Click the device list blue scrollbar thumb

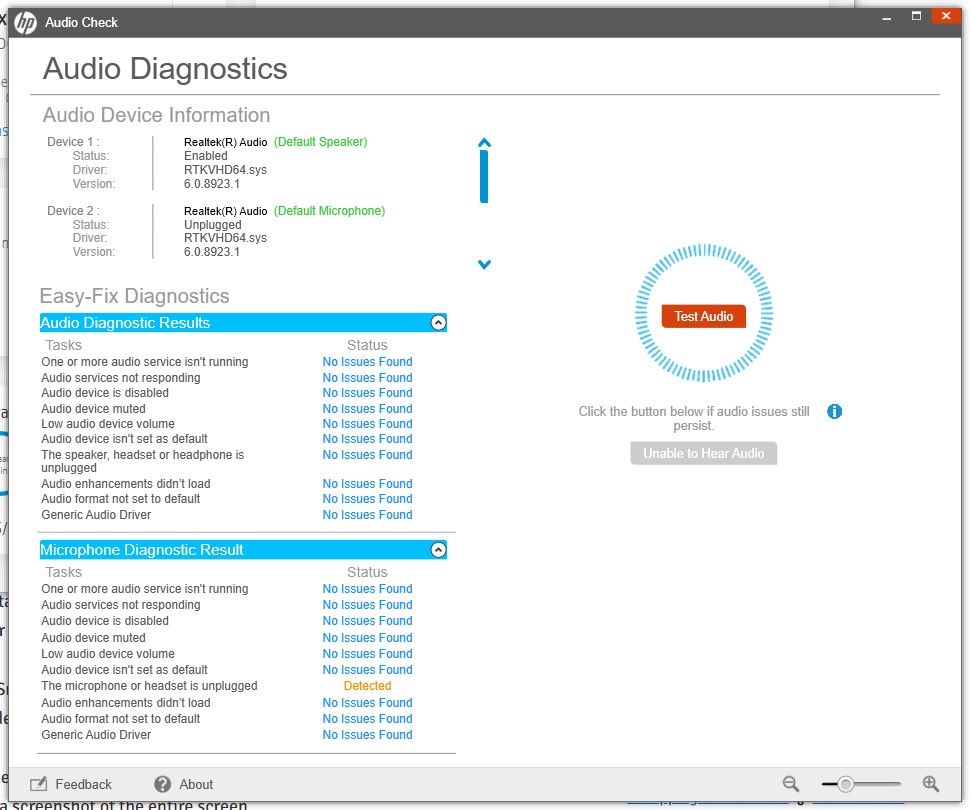click(484, 176)
